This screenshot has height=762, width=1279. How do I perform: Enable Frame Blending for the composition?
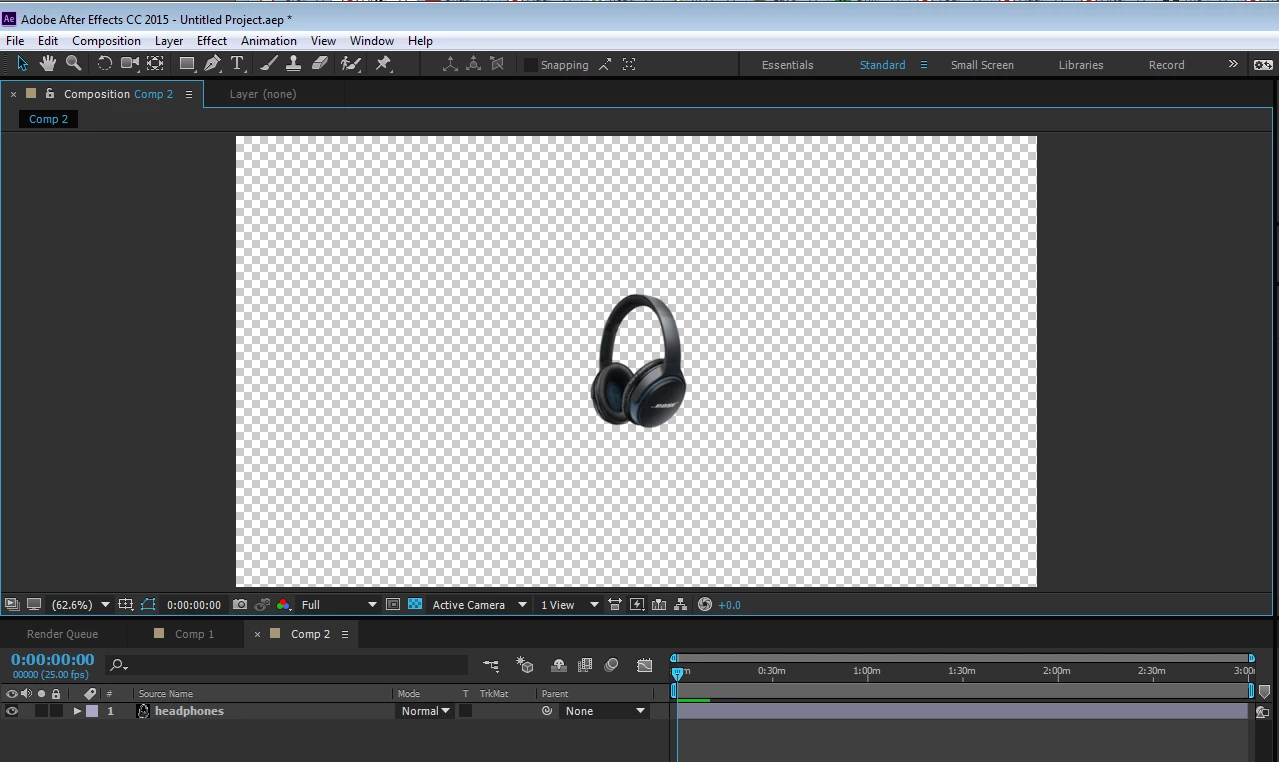[585, 665]
